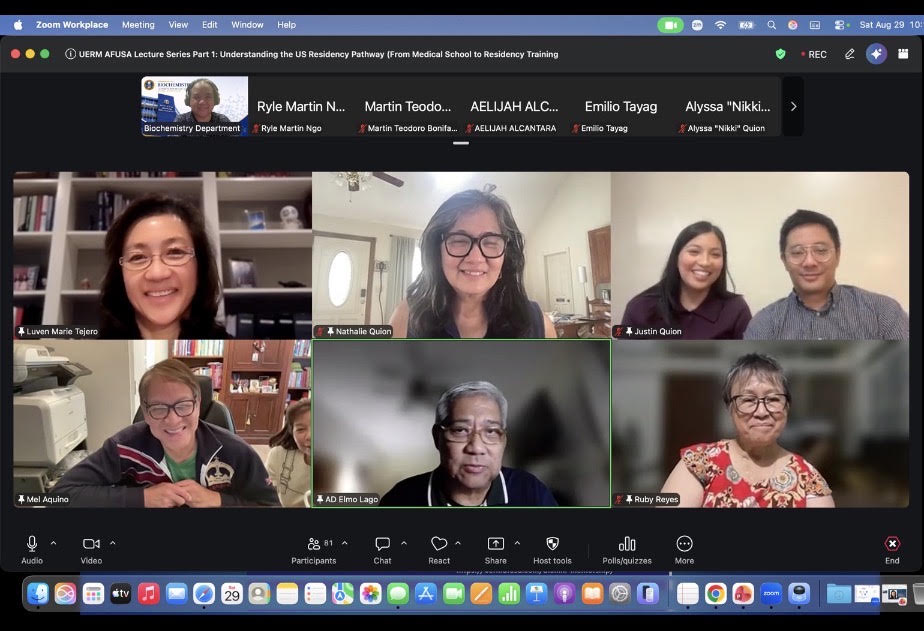Open the Share screen option

coord(496,550)
